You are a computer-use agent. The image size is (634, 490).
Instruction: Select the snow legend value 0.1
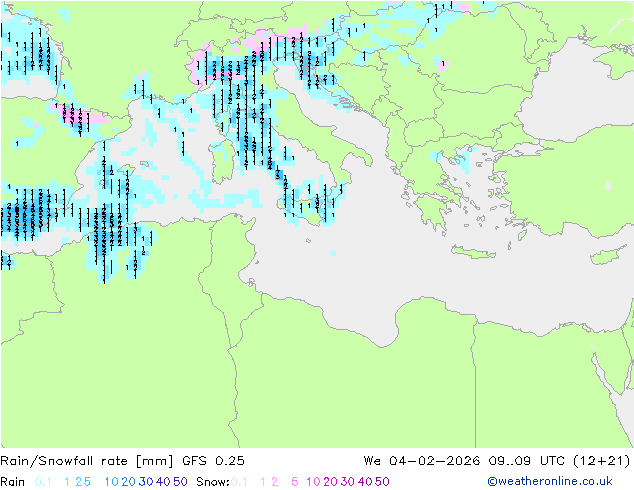(x=239, y=482)
